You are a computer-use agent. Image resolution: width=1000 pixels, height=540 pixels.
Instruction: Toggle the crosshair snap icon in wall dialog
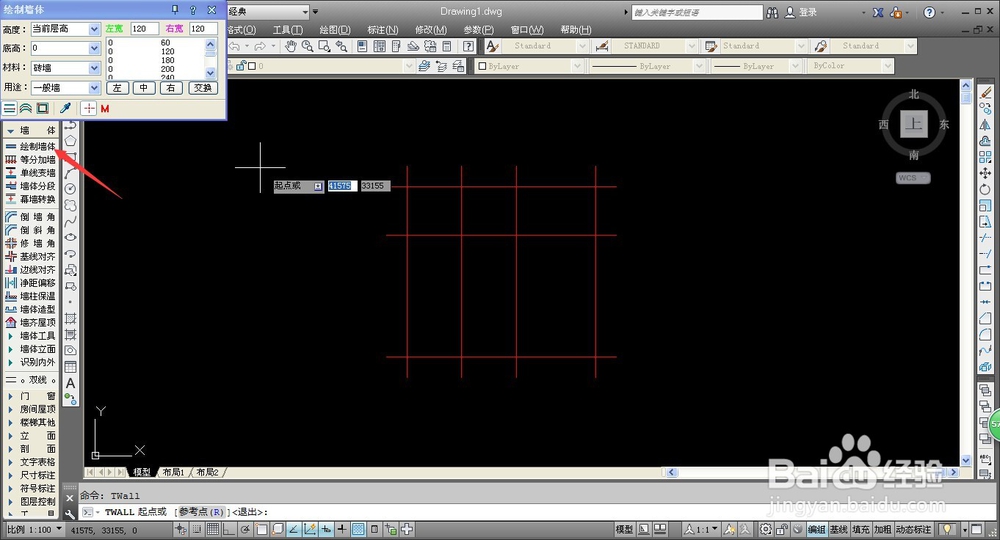click(x=89, y=108)
